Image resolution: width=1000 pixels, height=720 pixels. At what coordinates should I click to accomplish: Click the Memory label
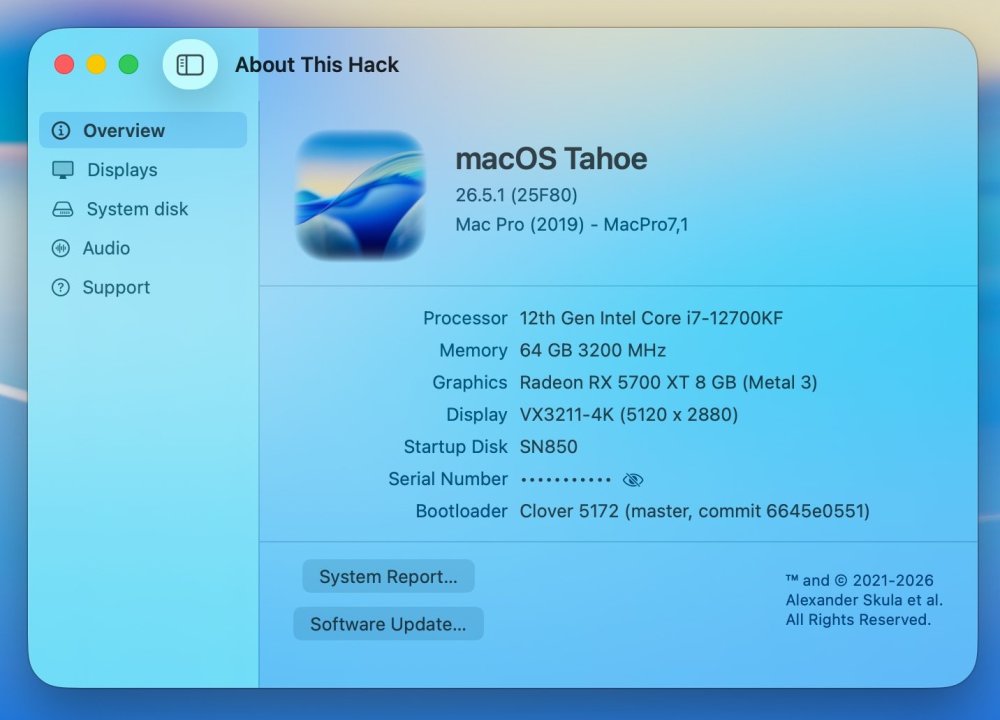(x=473, y=350)
